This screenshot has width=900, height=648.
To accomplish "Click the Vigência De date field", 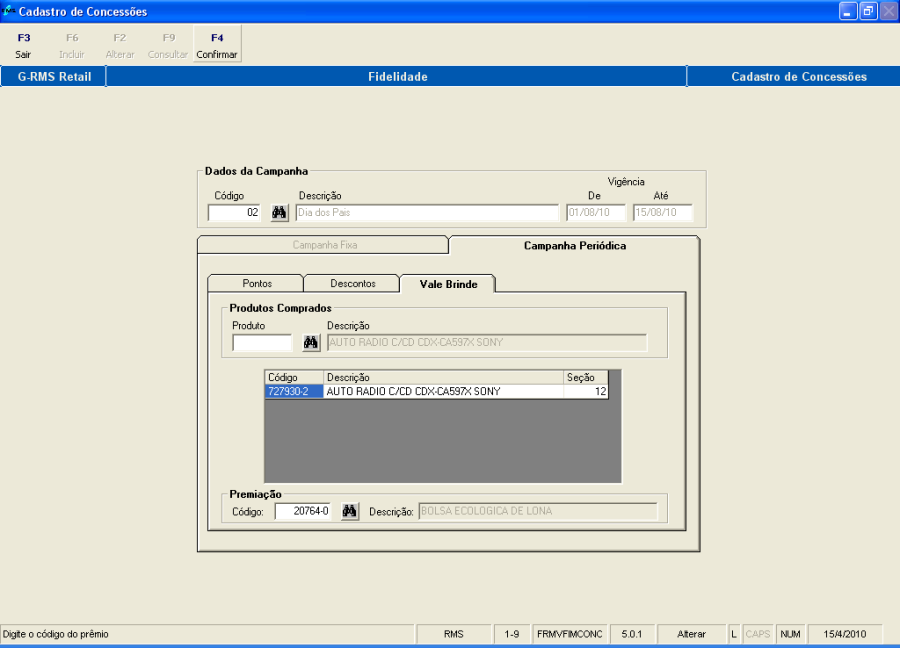I will 595,212.
